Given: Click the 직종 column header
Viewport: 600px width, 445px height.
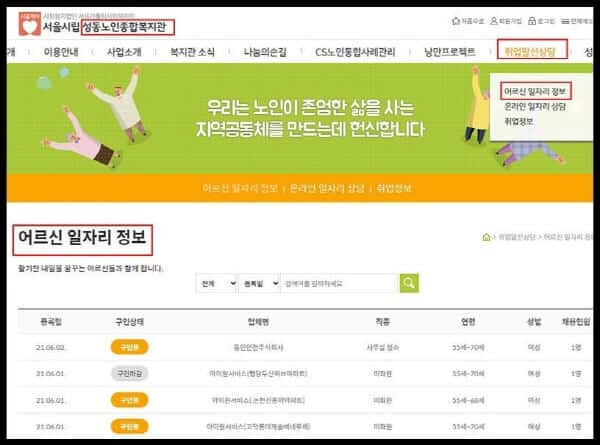Looking at the screenshot, I should [383, 322].
